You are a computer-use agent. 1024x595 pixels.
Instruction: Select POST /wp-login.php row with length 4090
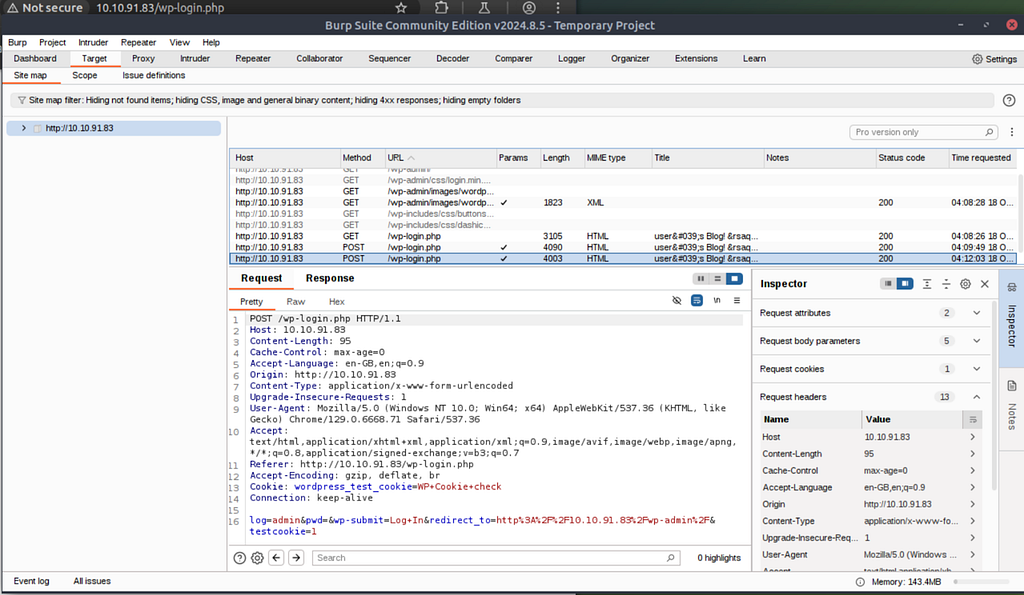623,248
